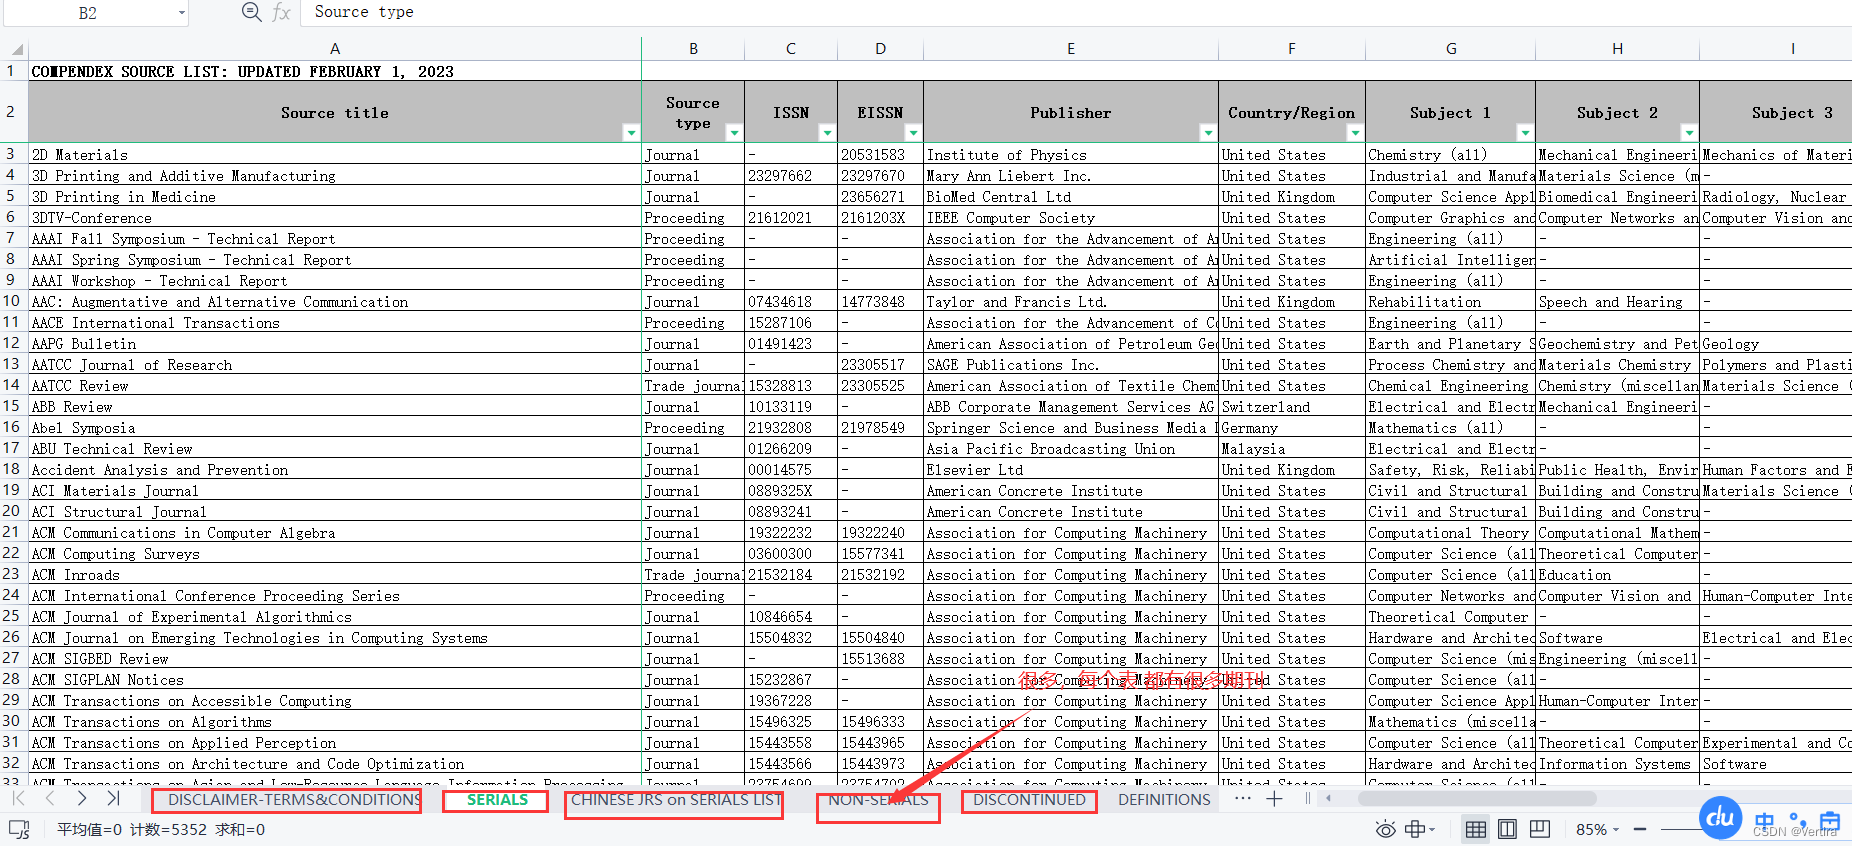Click cell '3DTV-Conference'

point(335,217)
